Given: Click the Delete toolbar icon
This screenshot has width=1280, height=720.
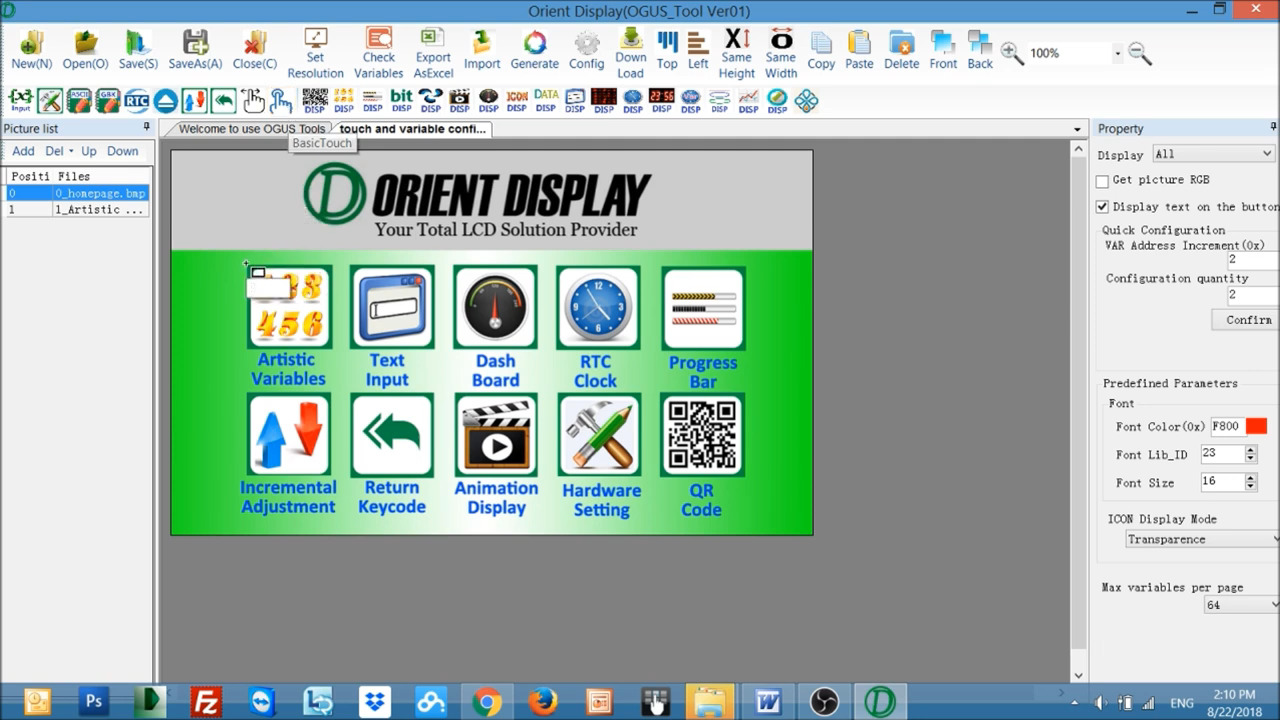Looking at the screenshot, I should pyautogui.click(x=901, y=50).
